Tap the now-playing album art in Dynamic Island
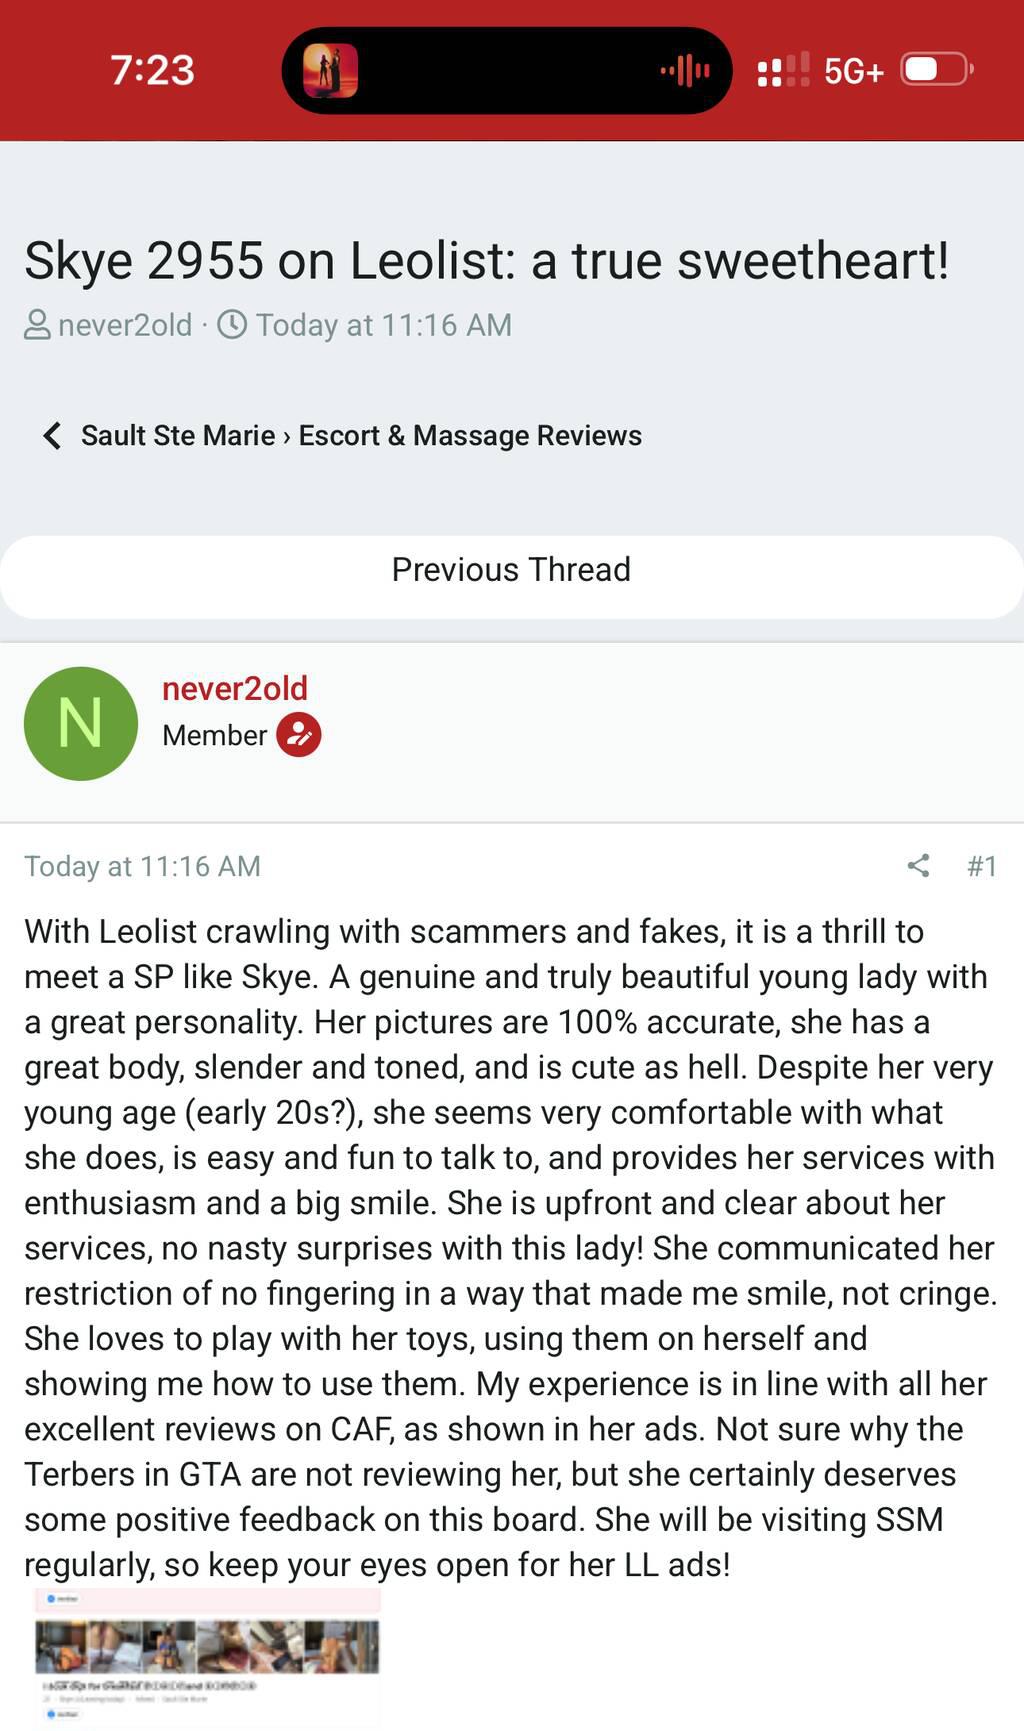Screen dimensions: 1024x1731 [x=330, y=71]
